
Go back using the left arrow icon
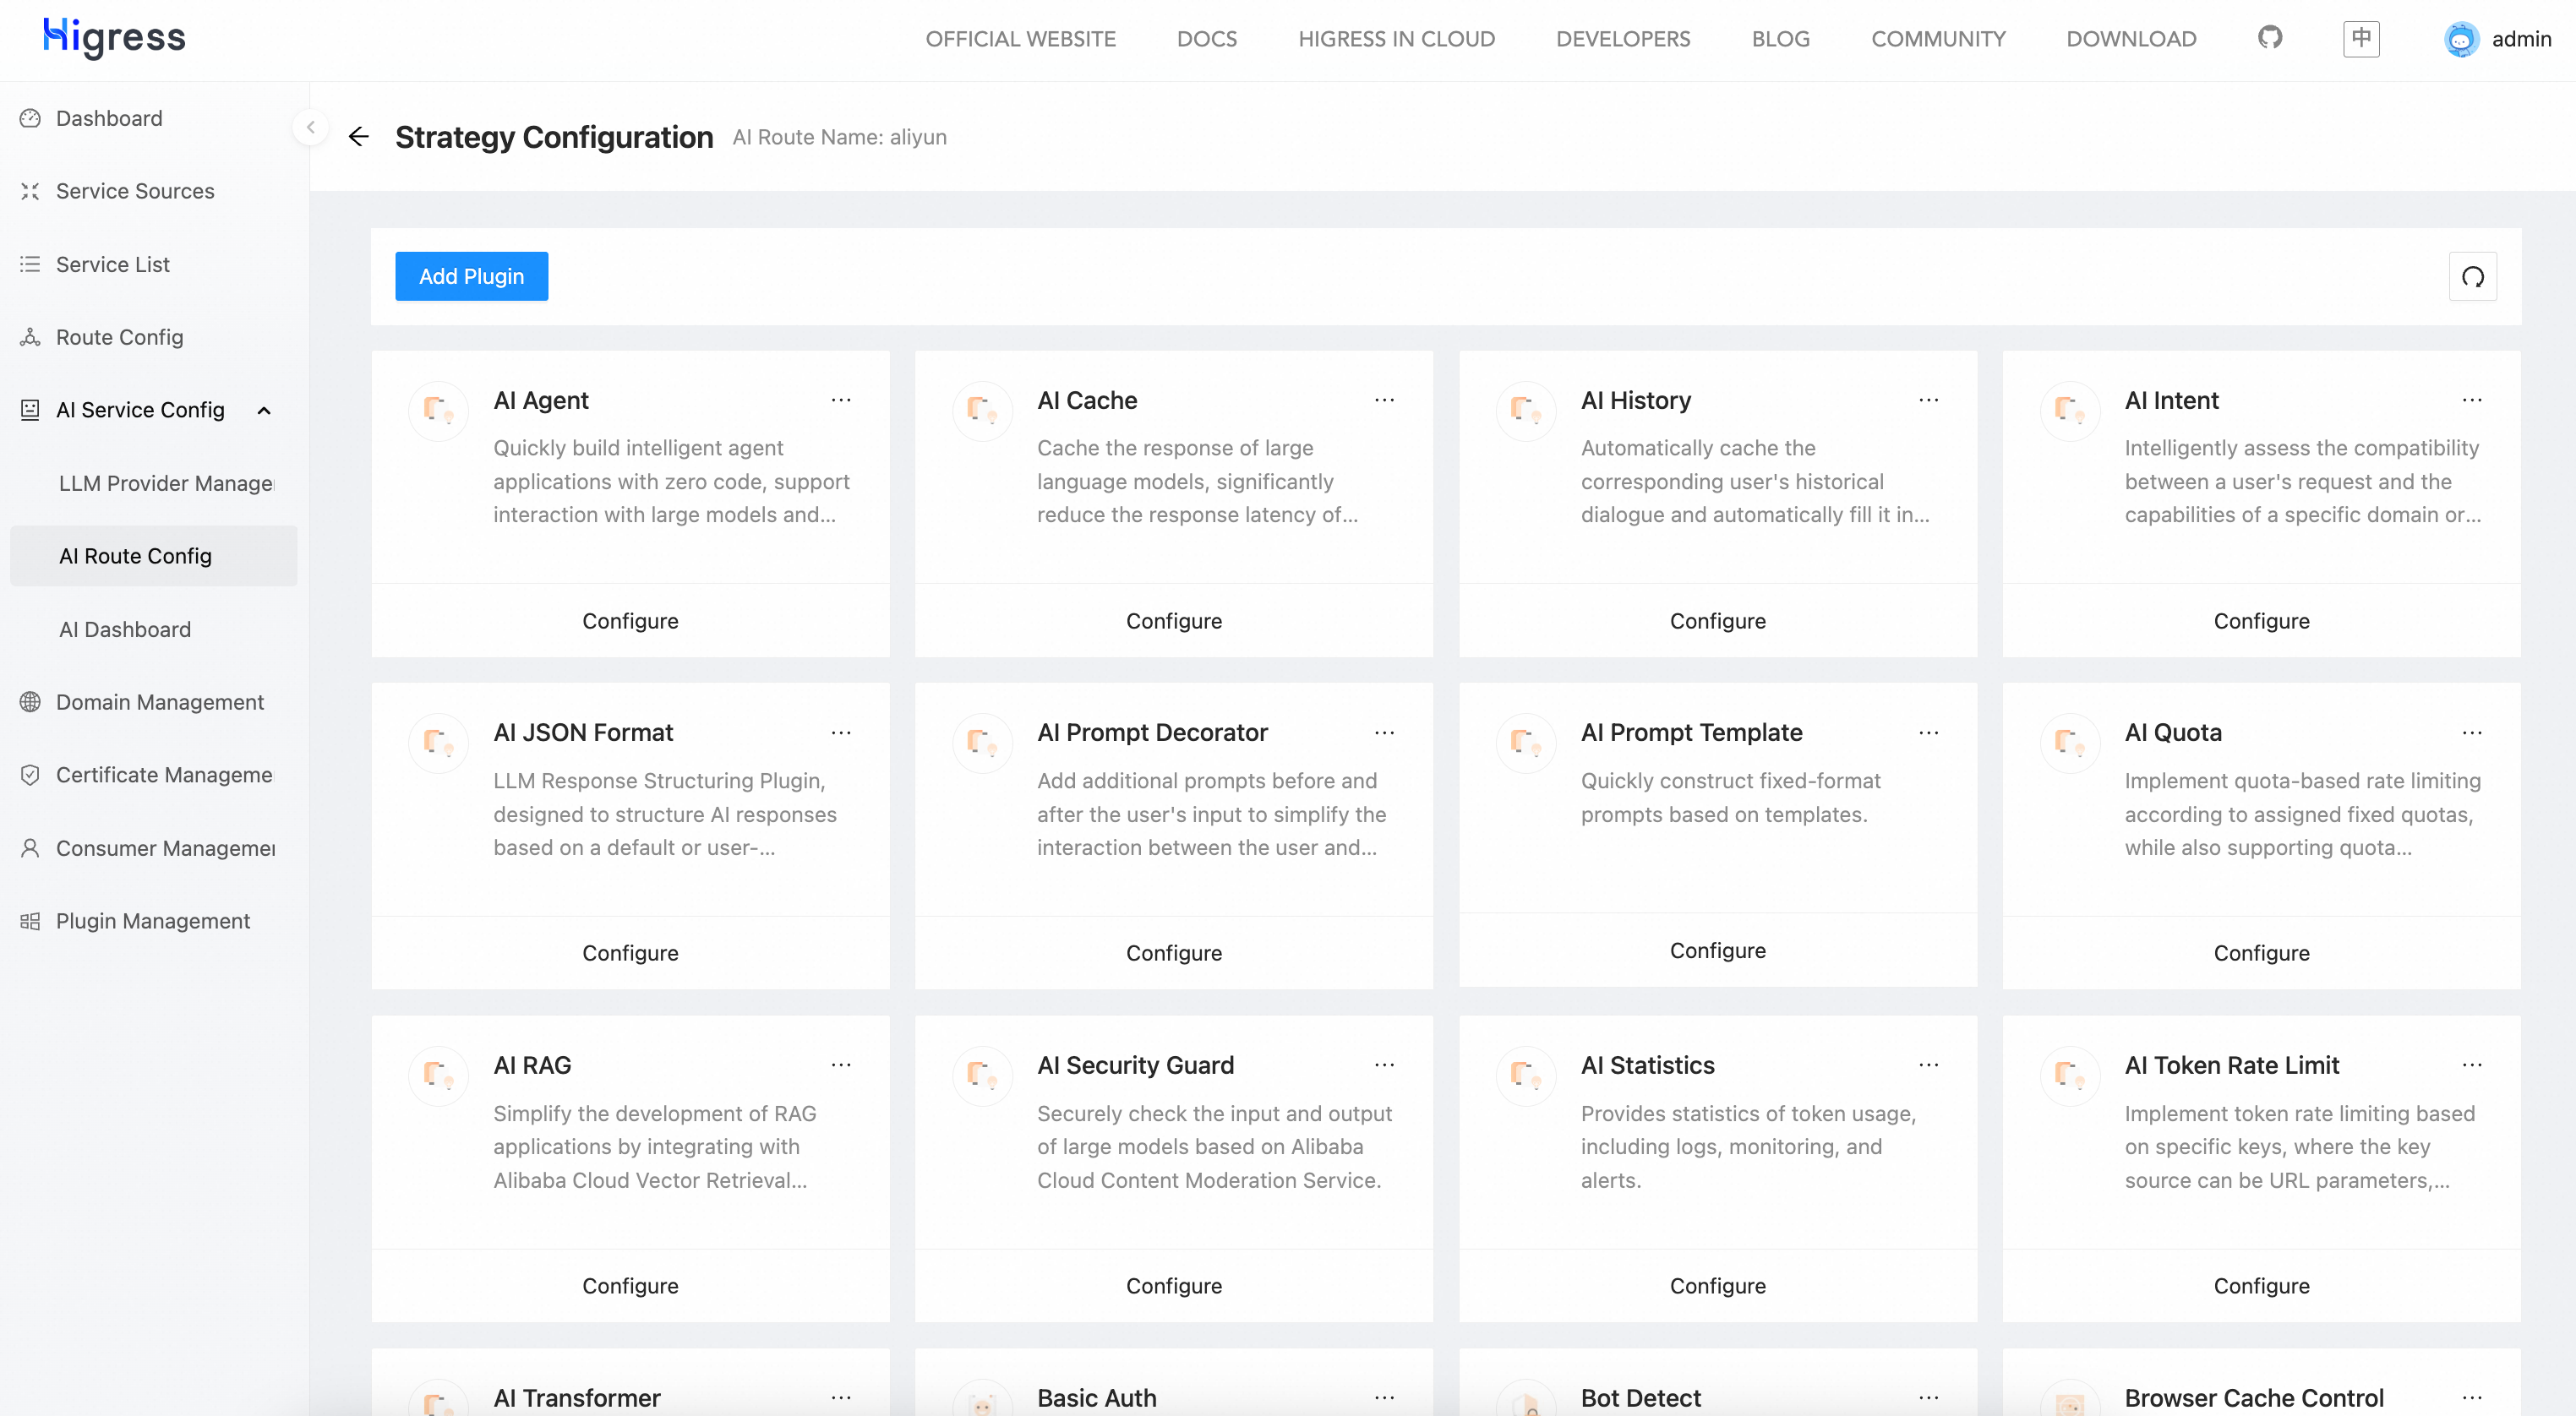tap(359, 137)
